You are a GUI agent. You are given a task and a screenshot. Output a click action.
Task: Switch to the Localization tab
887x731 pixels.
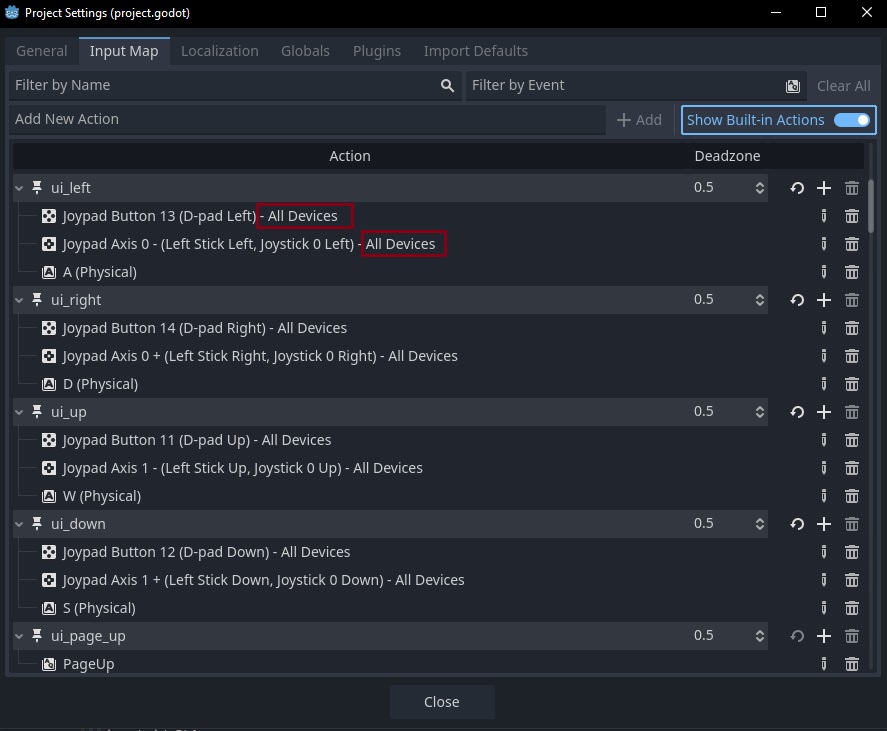click(219, 51)
